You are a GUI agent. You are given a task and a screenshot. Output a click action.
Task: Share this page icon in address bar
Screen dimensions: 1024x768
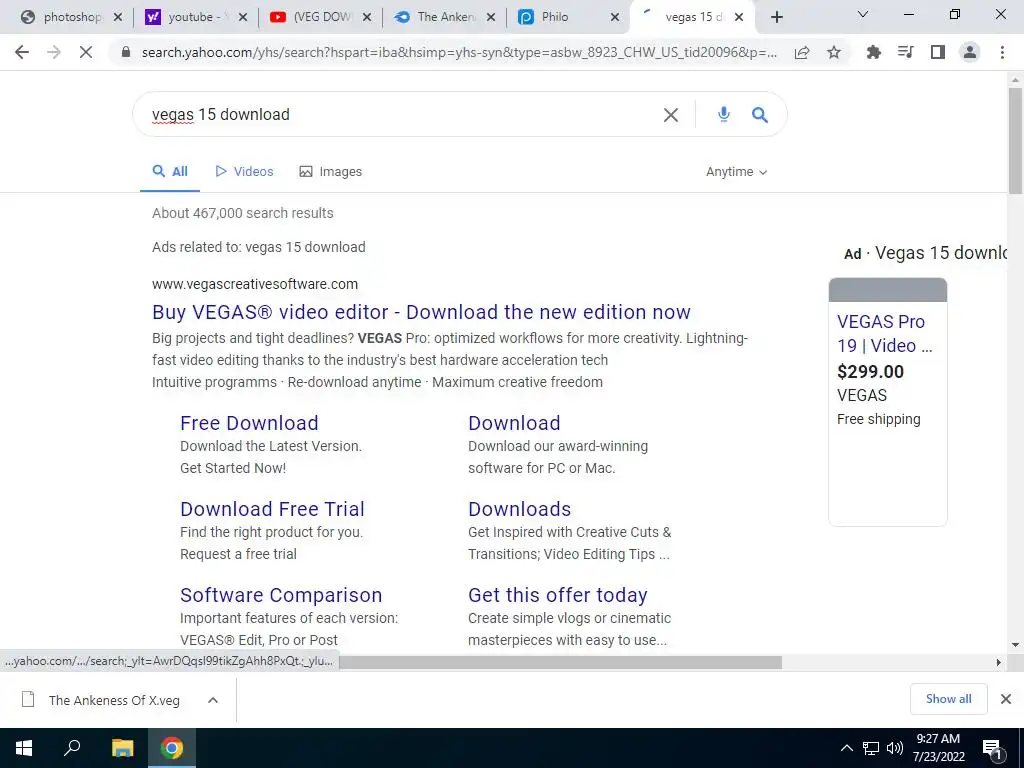[802, 52]
